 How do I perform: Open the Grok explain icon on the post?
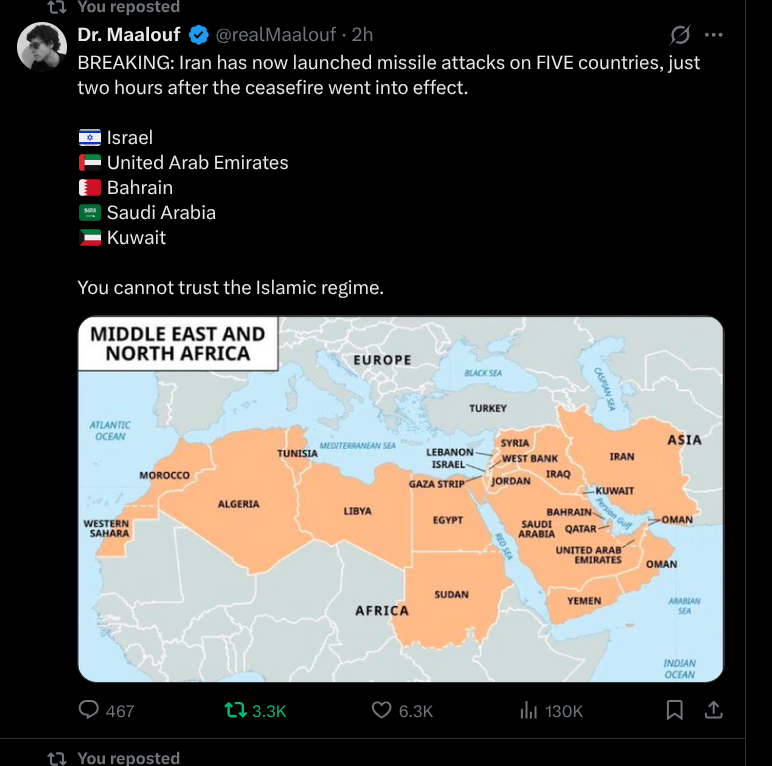680,35
